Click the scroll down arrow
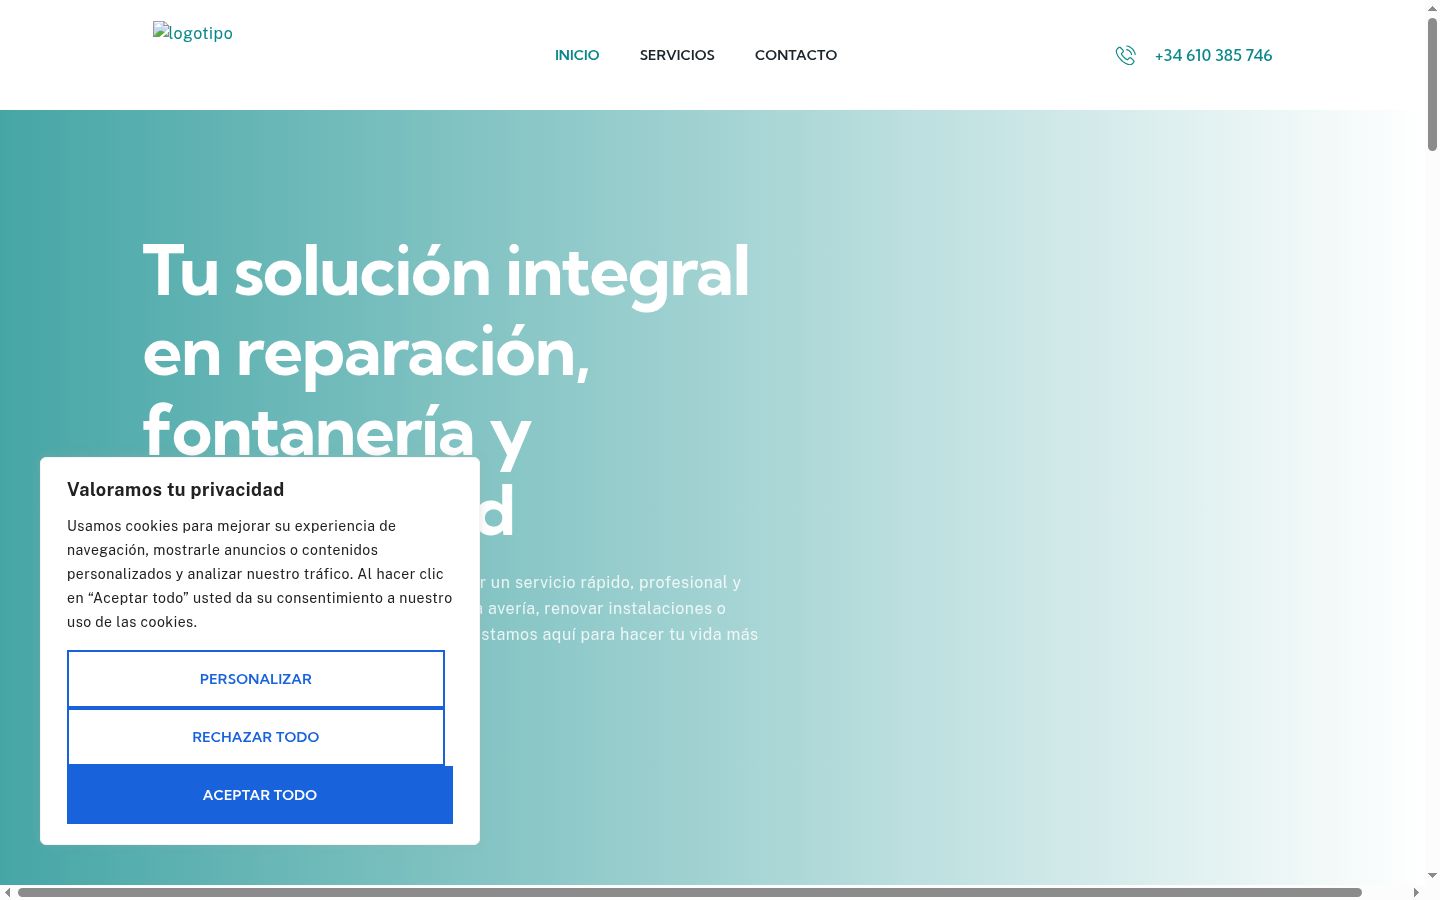Viewport: 1440px width, 900px height. click(1432, 876)
